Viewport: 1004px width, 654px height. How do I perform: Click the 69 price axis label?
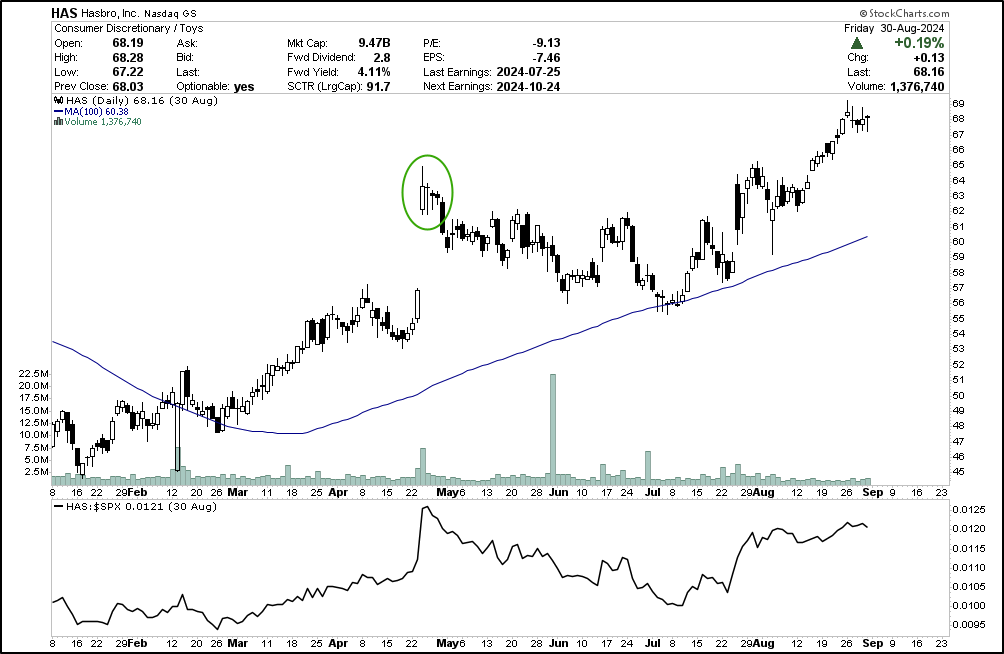pyautogui.click(x=959, y=104)
